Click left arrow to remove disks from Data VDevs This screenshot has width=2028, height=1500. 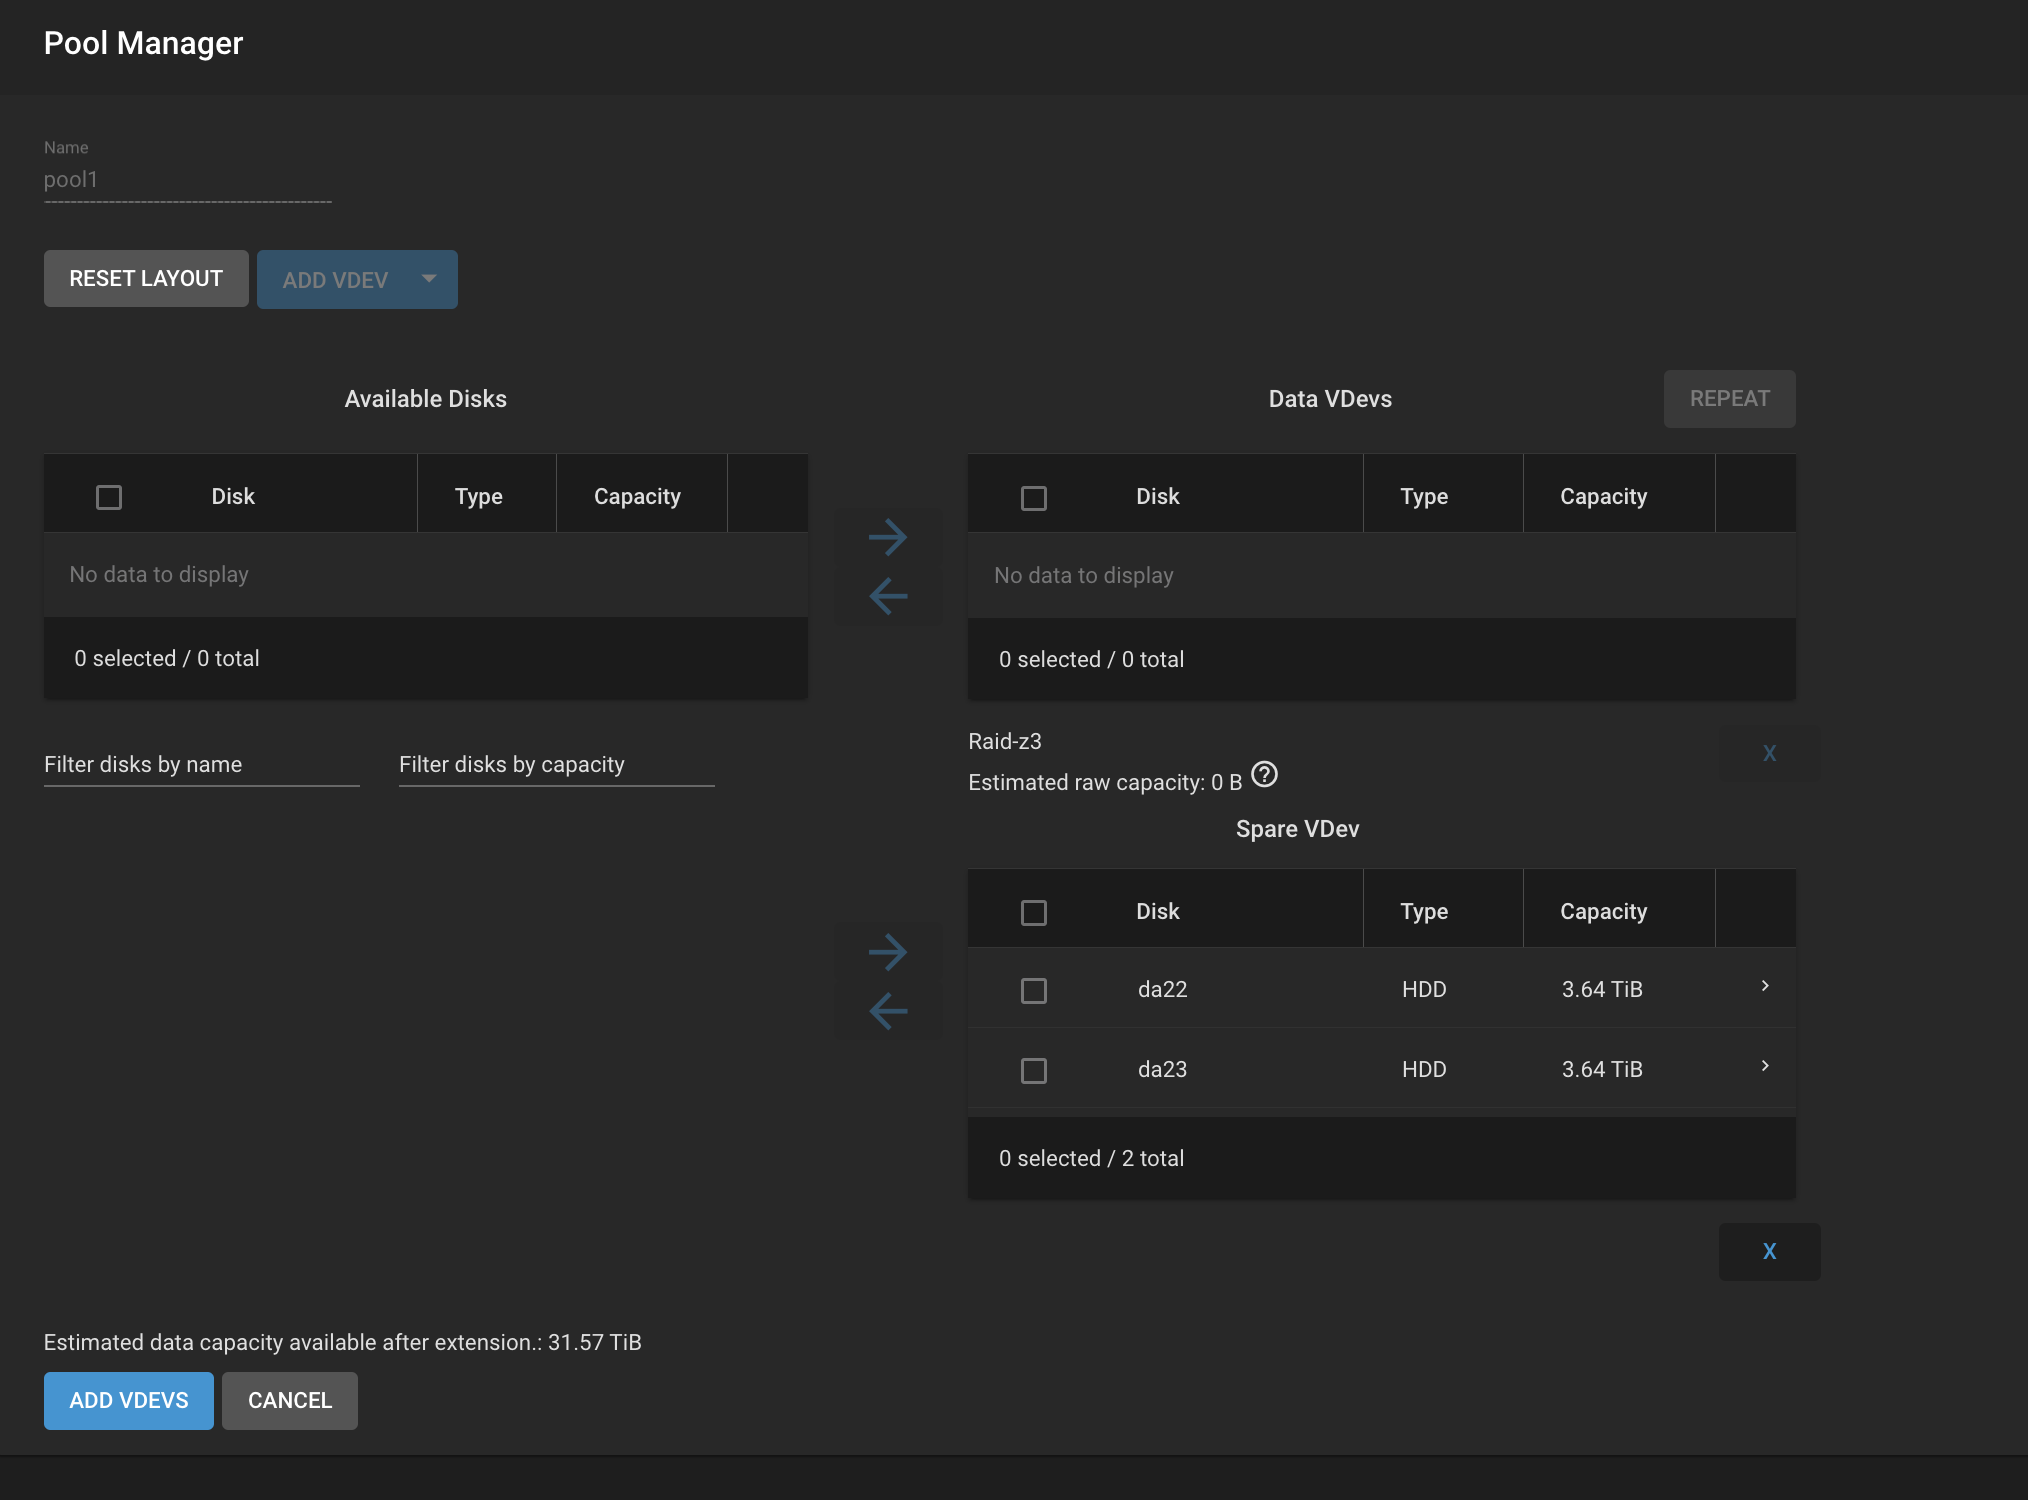[887, 597]
